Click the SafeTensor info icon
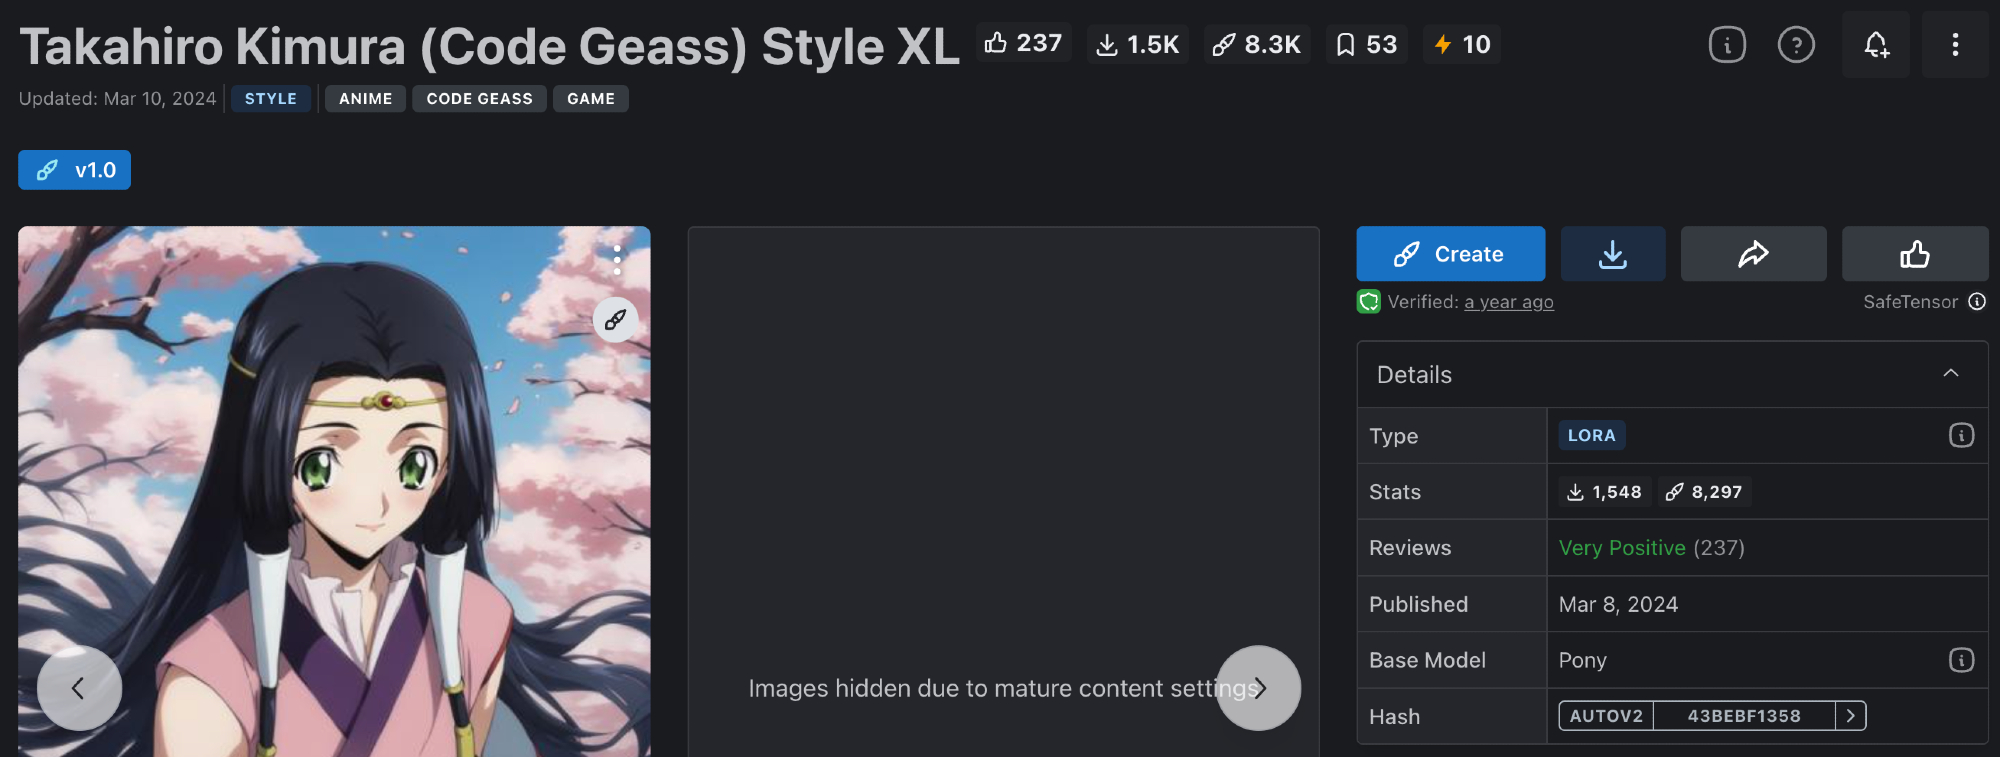Viewport: 2000px width, 757px height. click(x=1977, y=302)
